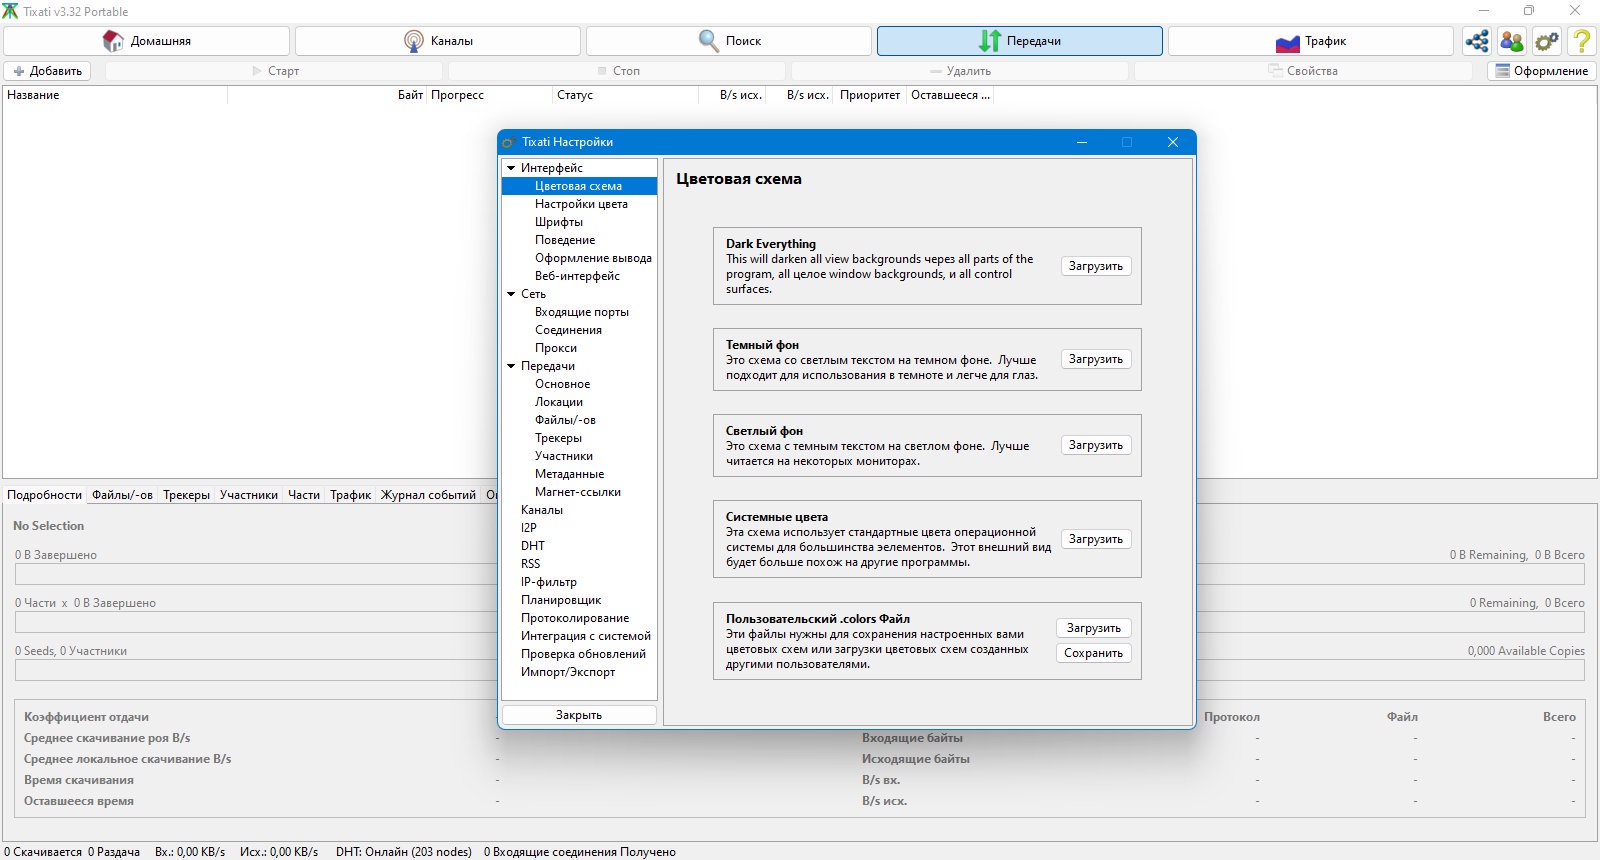Collapse the Передачи tree node arrow

coord(511,366)
